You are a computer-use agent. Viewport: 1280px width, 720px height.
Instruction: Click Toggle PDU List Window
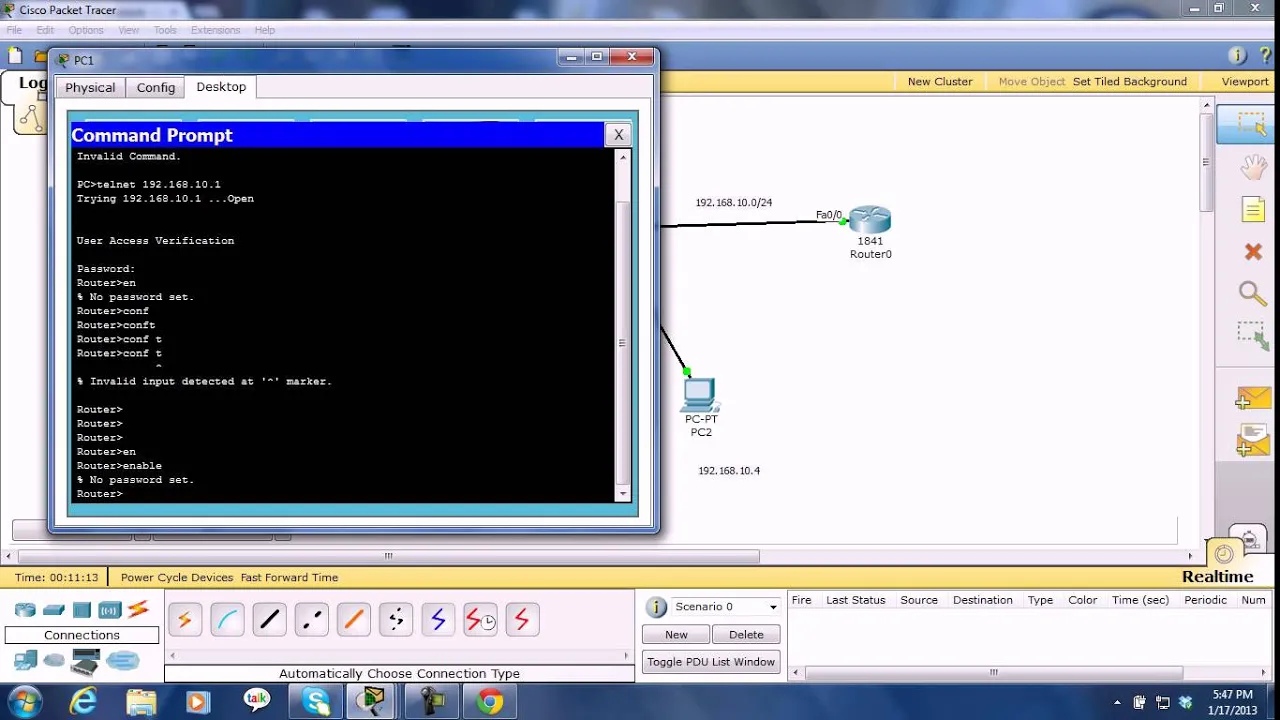711,662
